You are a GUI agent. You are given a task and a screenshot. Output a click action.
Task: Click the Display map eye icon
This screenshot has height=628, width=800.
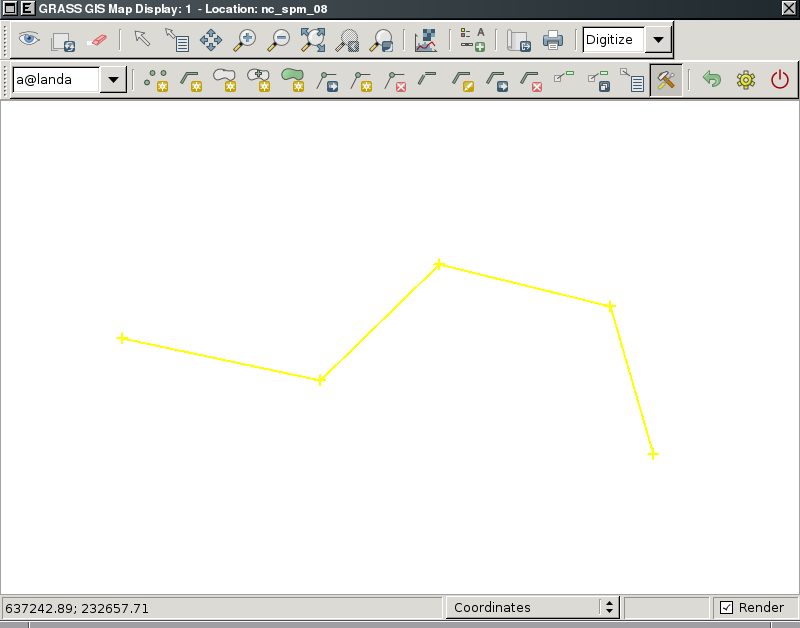(29, 39)
